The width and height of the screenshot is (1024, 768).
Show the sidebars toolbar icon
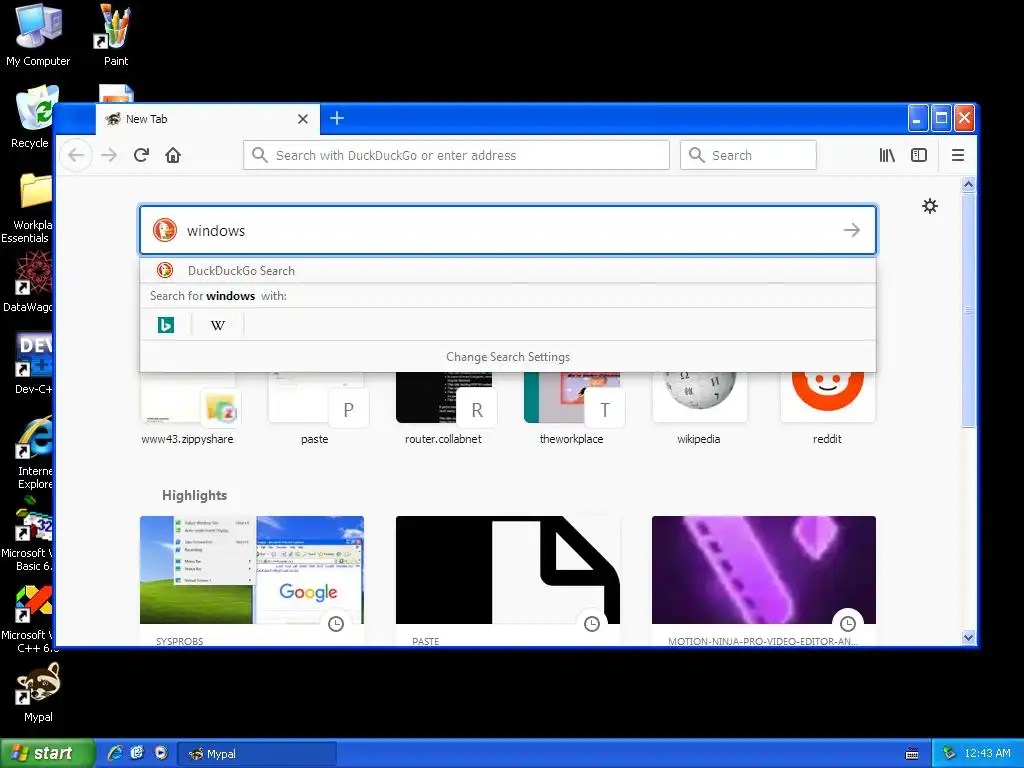919,155
